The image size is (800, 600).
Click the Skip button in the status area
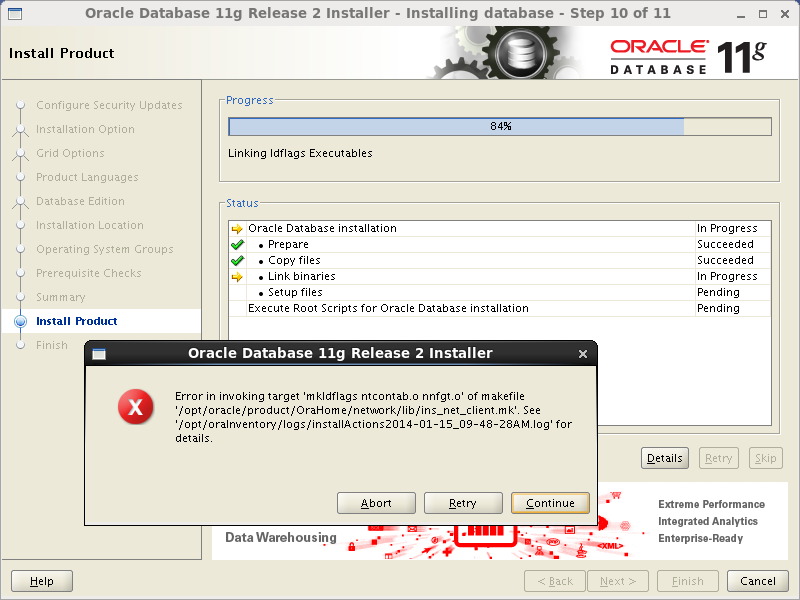pyautogui.click(x=765, y=458)
